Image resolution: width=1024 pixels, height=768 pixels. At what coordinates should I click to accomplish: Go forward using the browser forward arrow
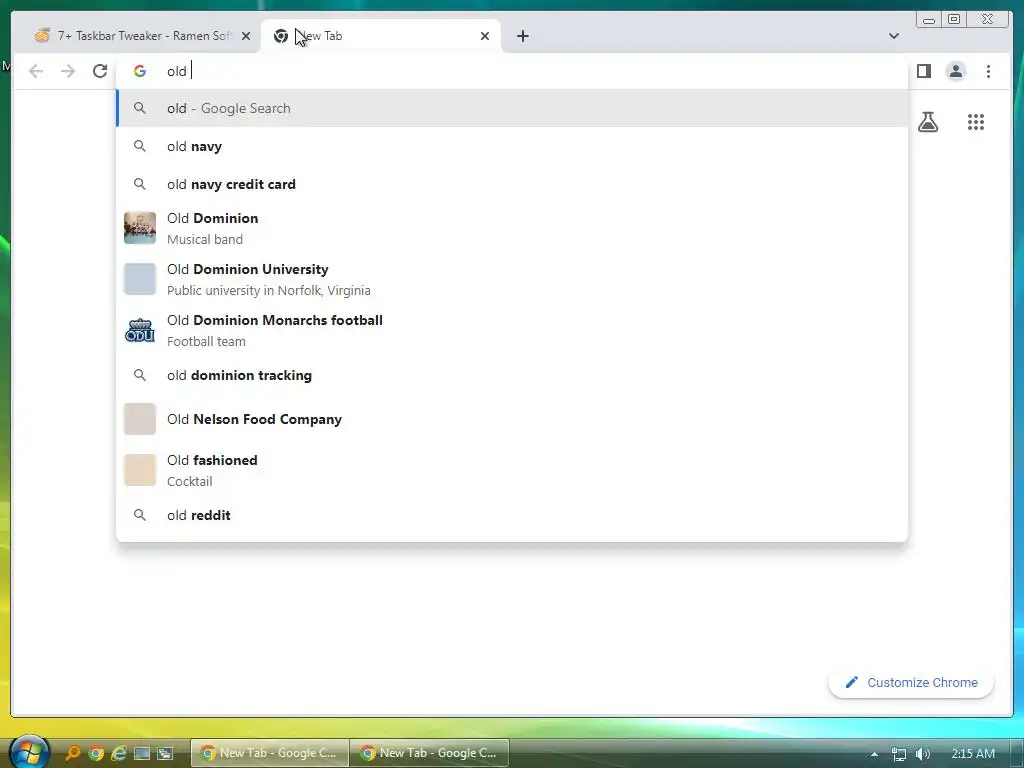tap(68, 71)
